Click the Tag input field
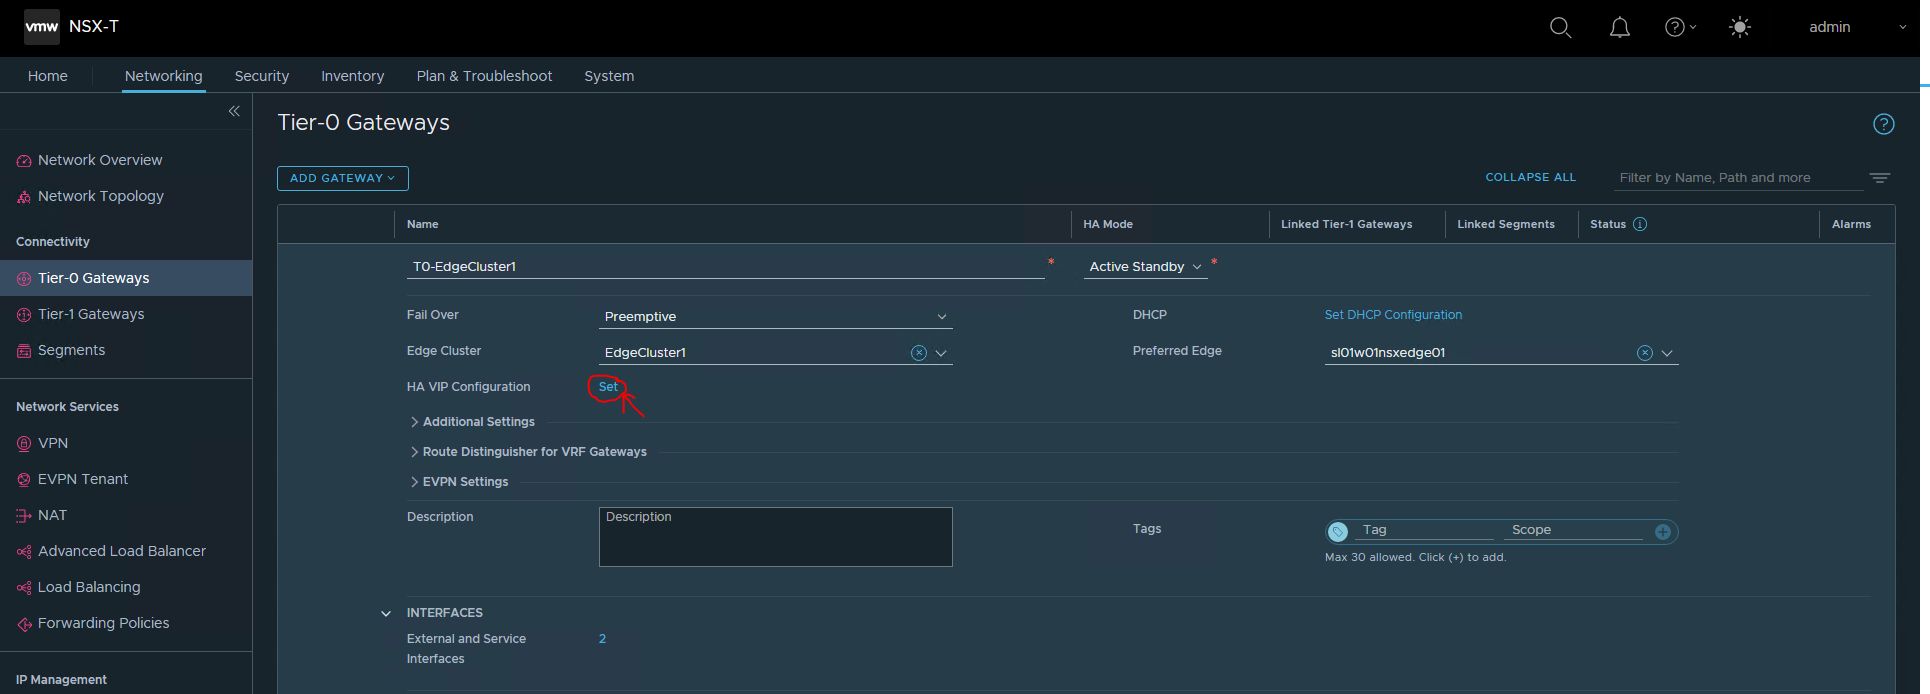The width and height of the screenshot is (1930, 694). 1424,530
